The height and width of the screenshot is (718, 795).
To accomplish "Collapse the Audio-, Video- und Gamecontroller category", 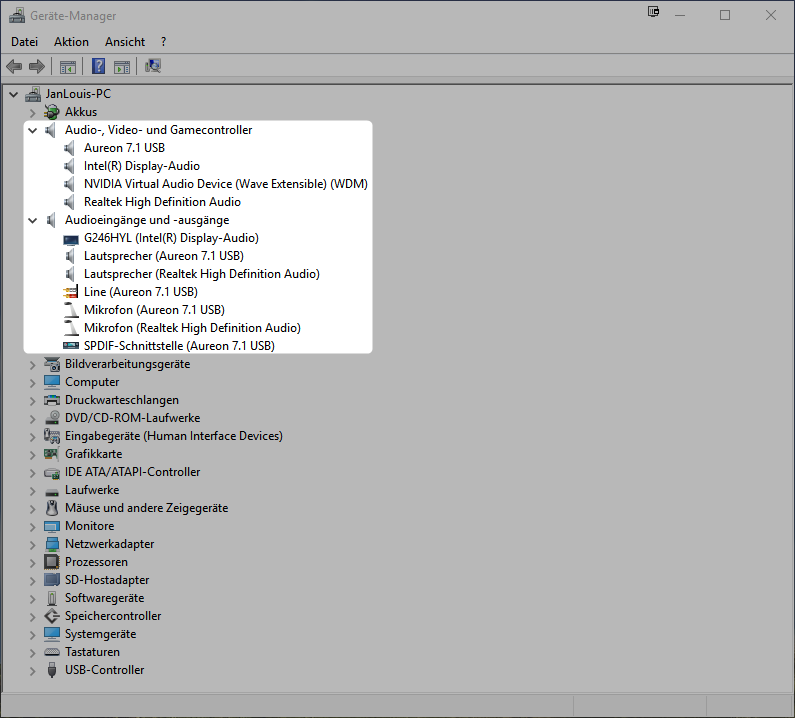I will [33, 130].
